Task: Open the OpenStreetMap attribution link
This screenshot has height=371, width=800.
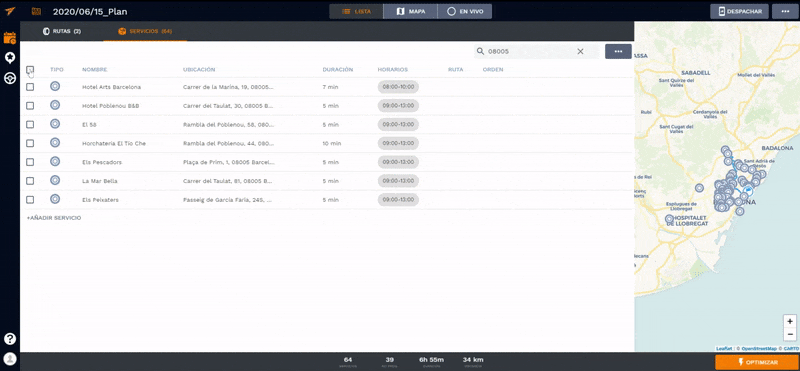Action: (x=759, y=348)
